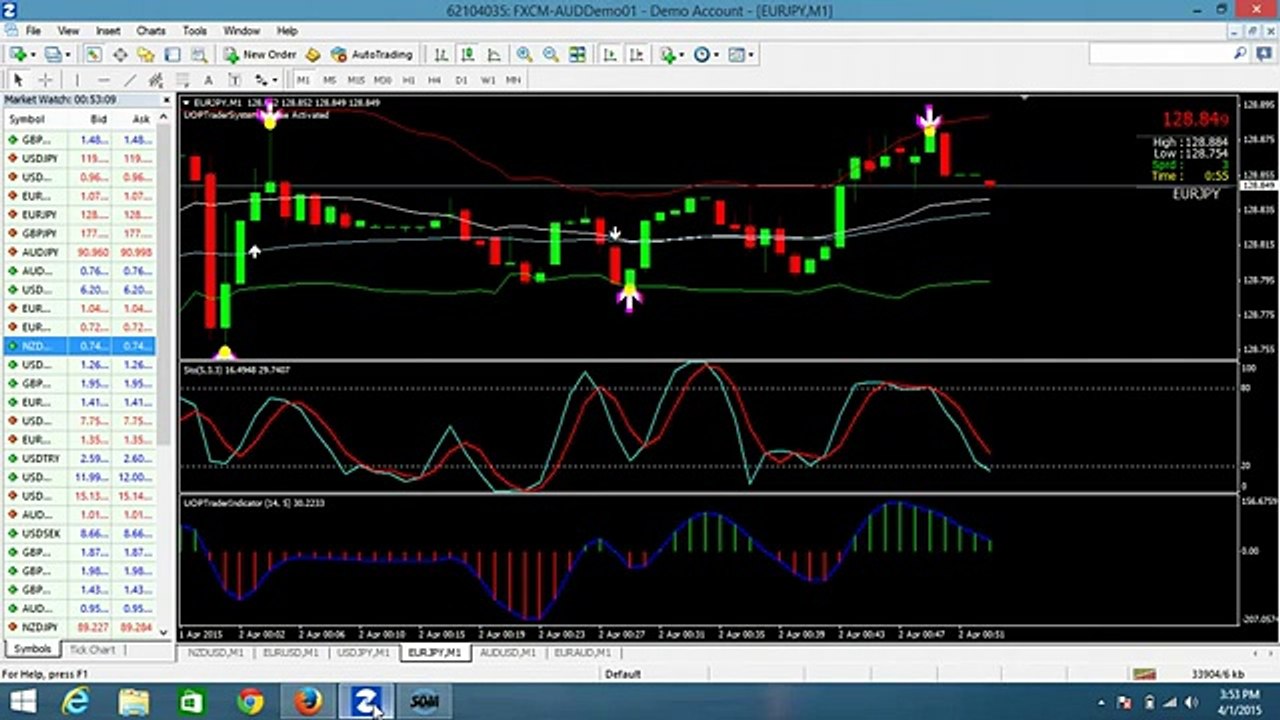The image size is (1280, 720).
Task: Launch Google Chrome from the taskbar
Action: click(x=250, y=702)
